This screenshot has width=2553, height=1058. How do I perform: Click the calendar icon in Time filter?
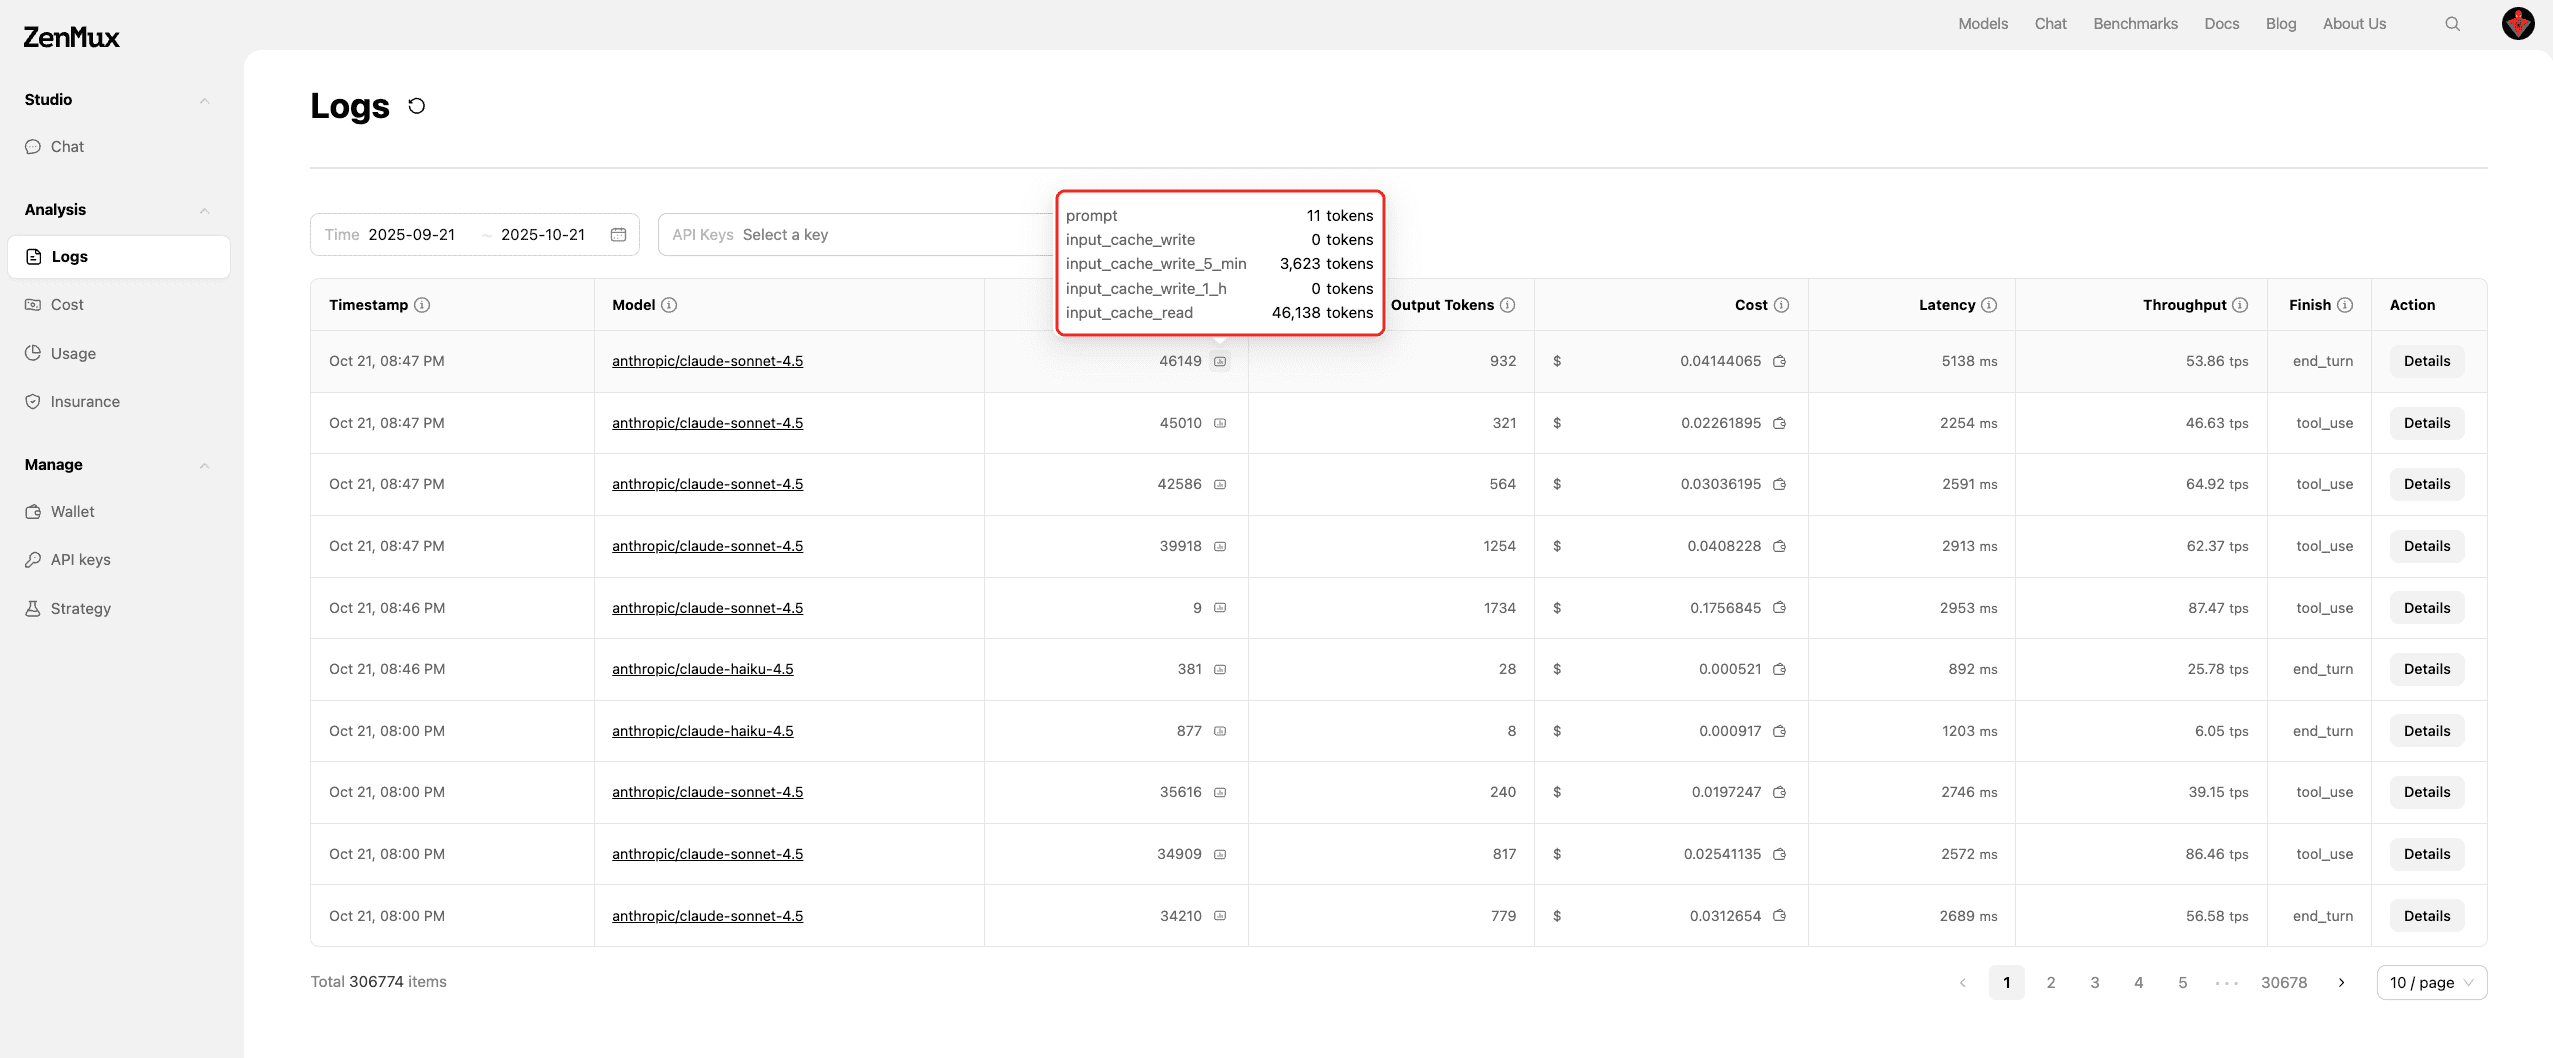[618, 235]
